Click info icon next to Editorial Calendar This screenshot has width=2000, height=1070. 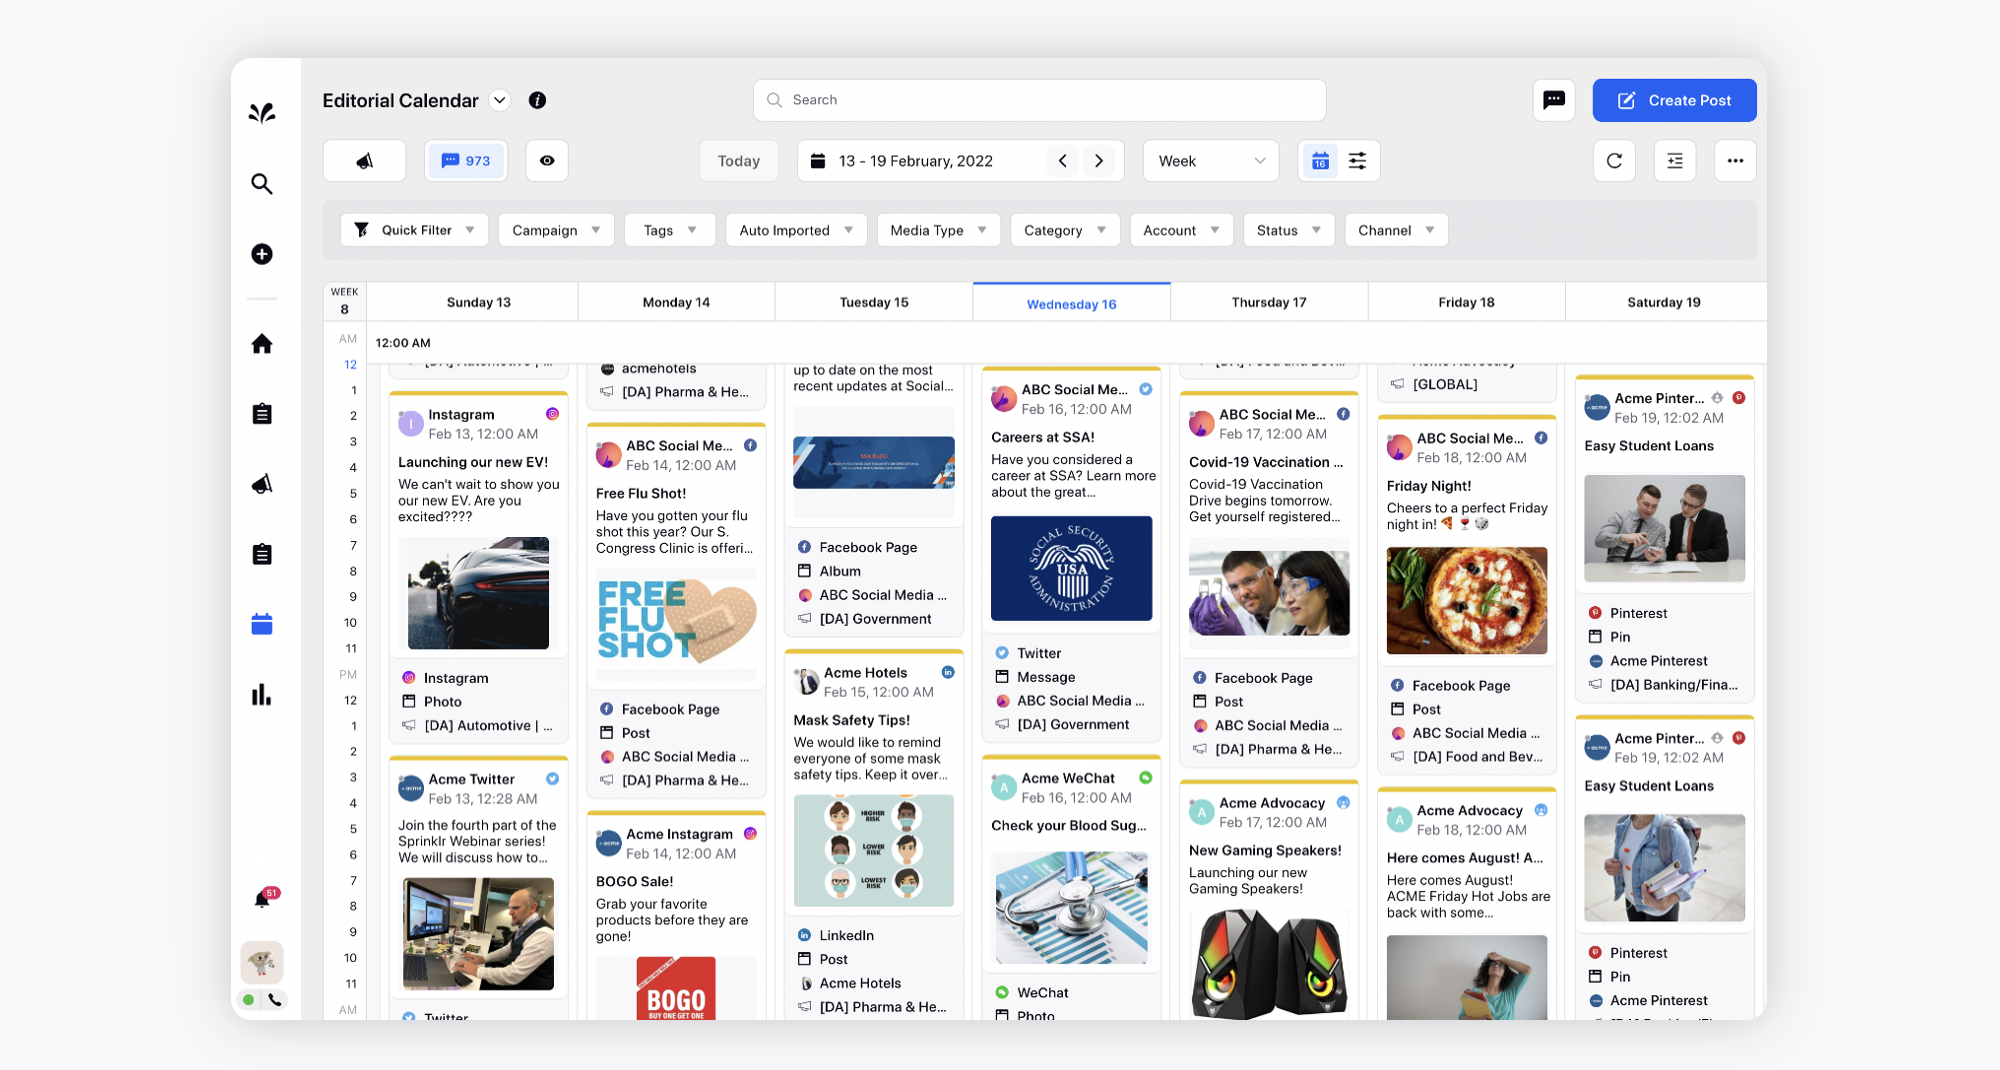tap(537, 100)
